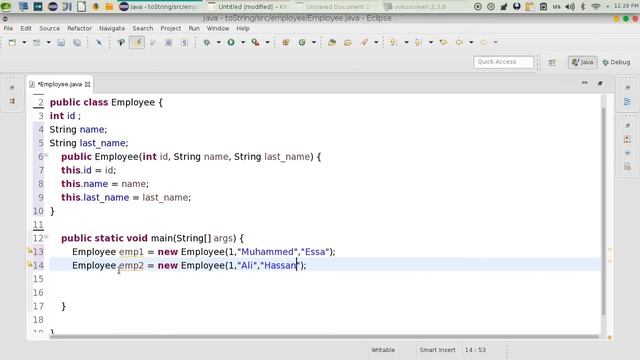This screenshot has width=640, height=360.
Task: Toggle Mark Occurrences highlighter button
Action: tap(137, 42)
